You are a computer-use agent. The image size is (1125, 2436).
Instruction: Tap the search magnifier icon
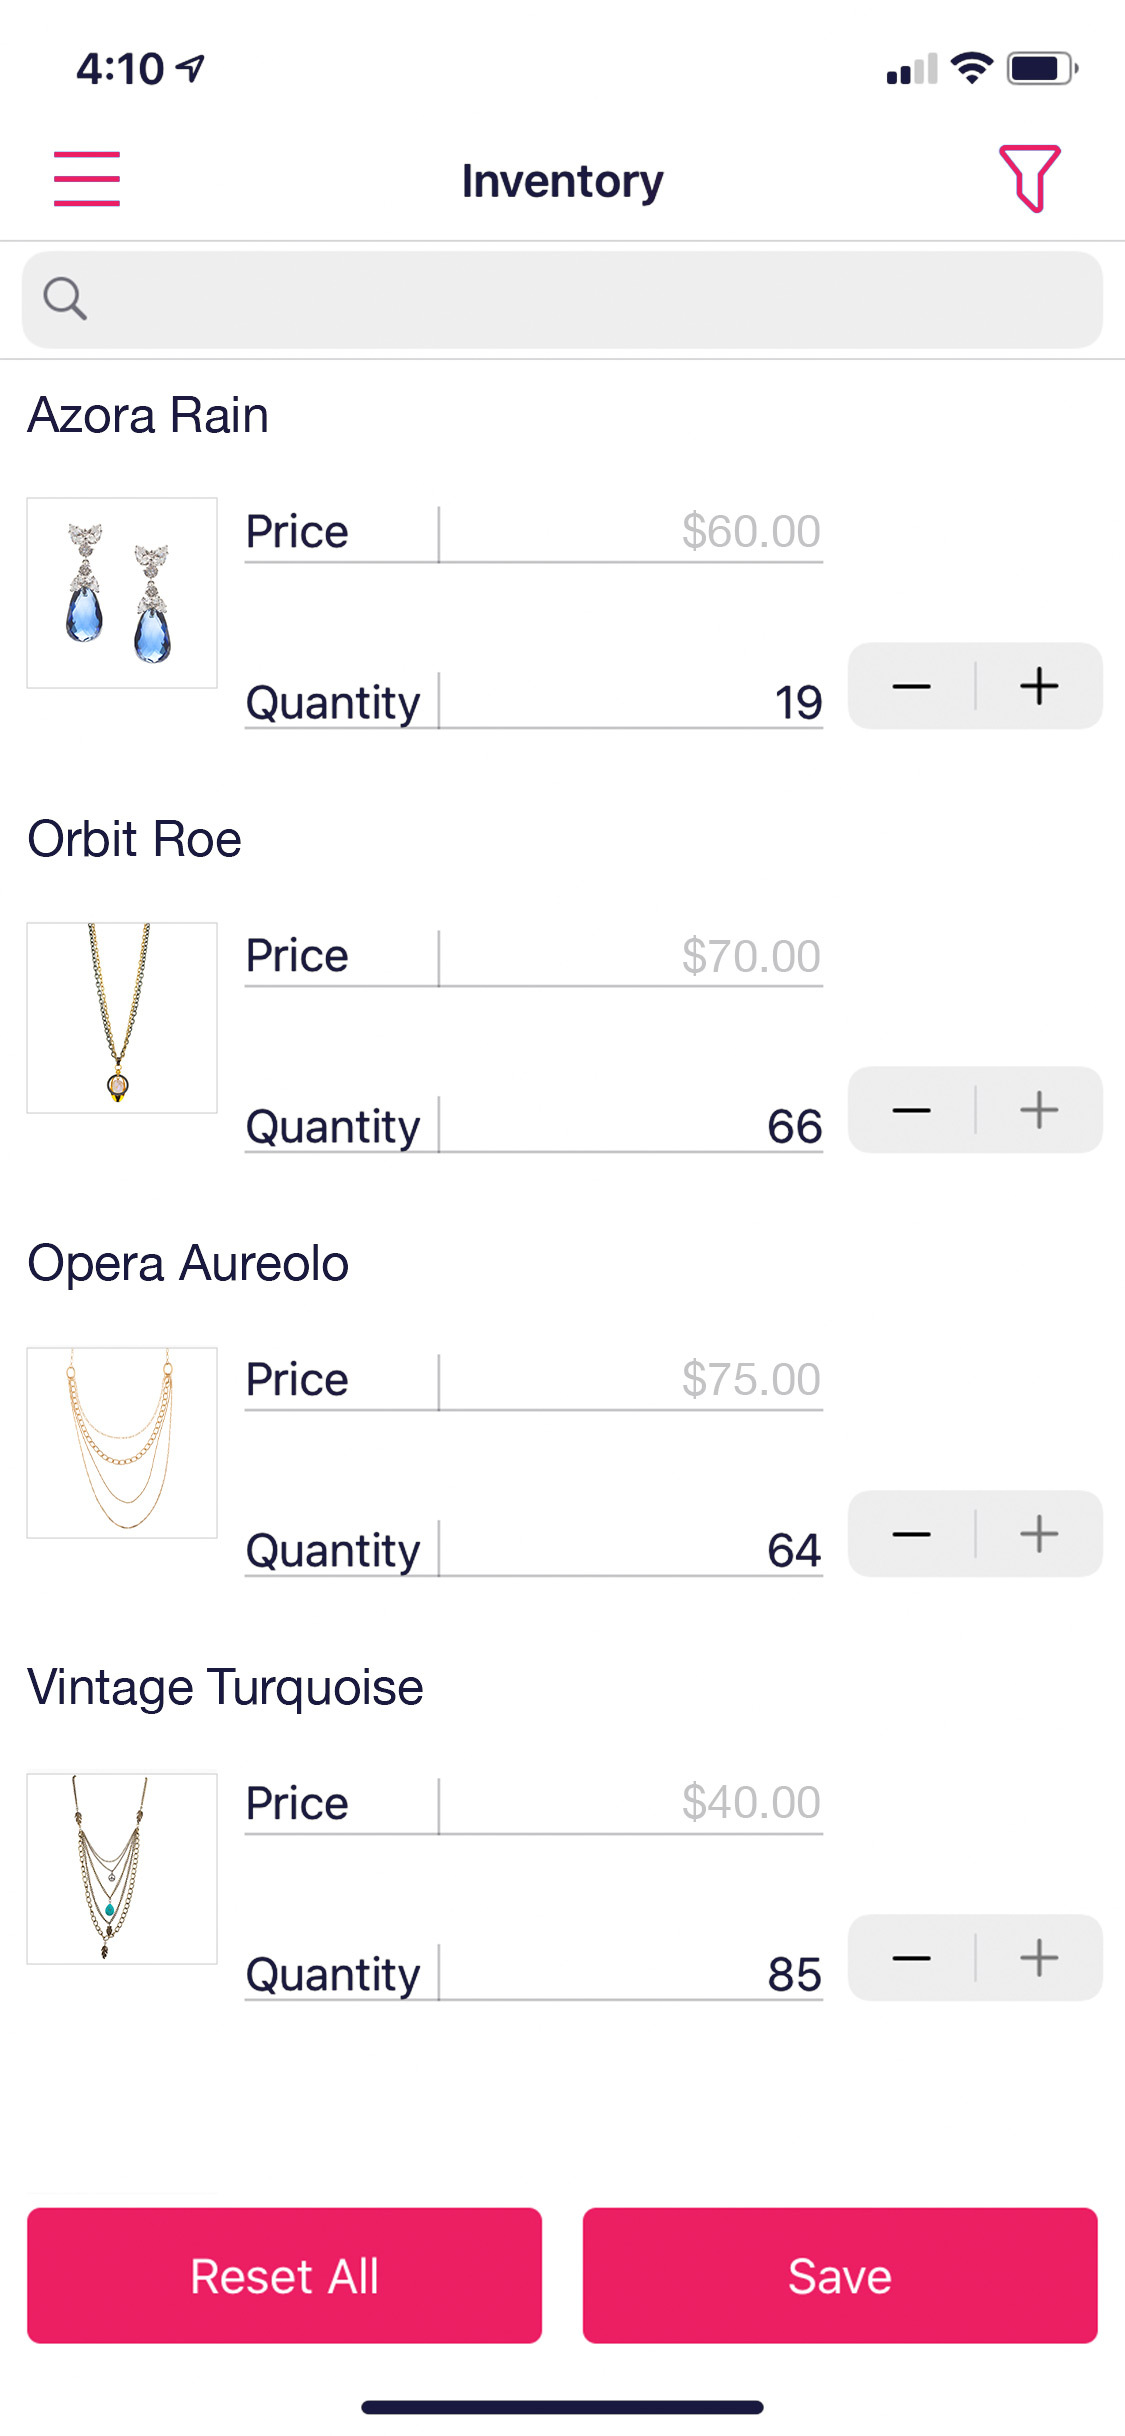point(65,298)
